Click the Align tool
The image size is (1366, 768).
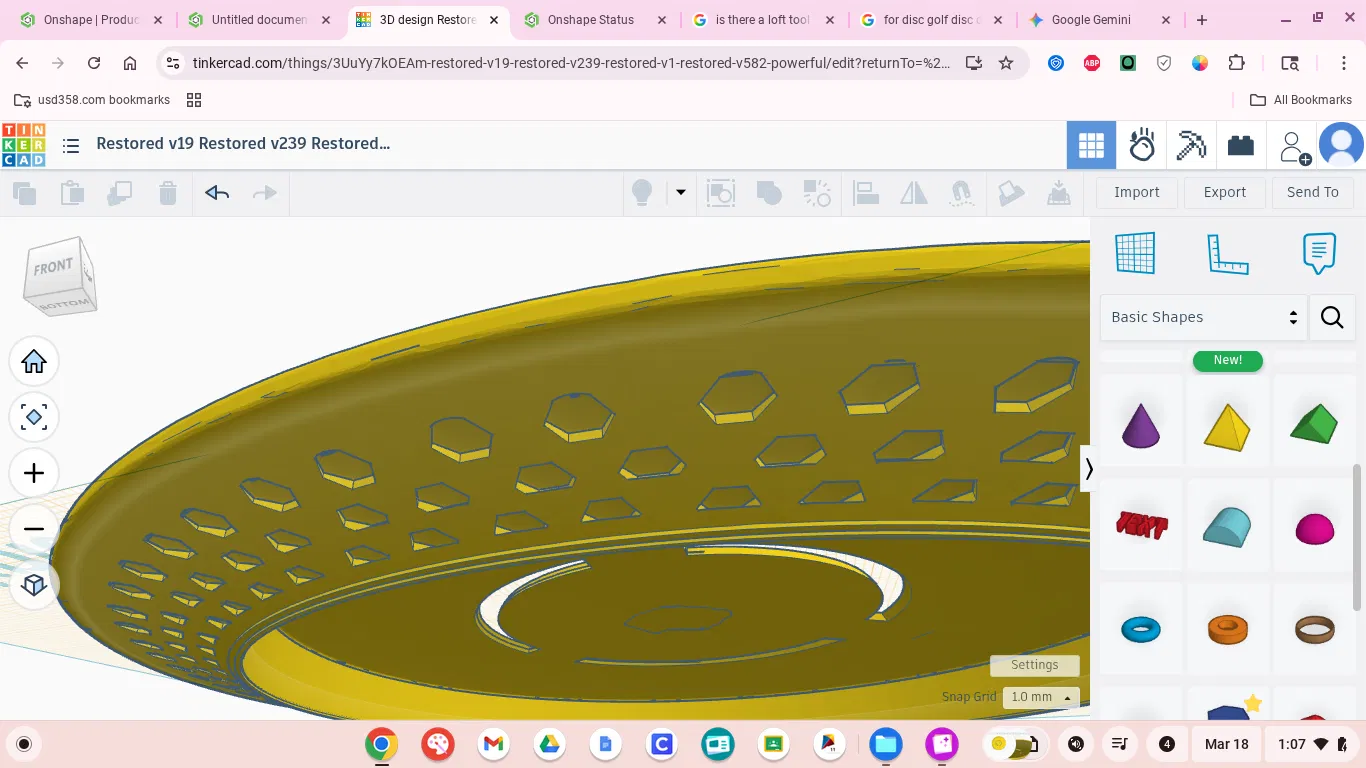(x=866, y=193)
